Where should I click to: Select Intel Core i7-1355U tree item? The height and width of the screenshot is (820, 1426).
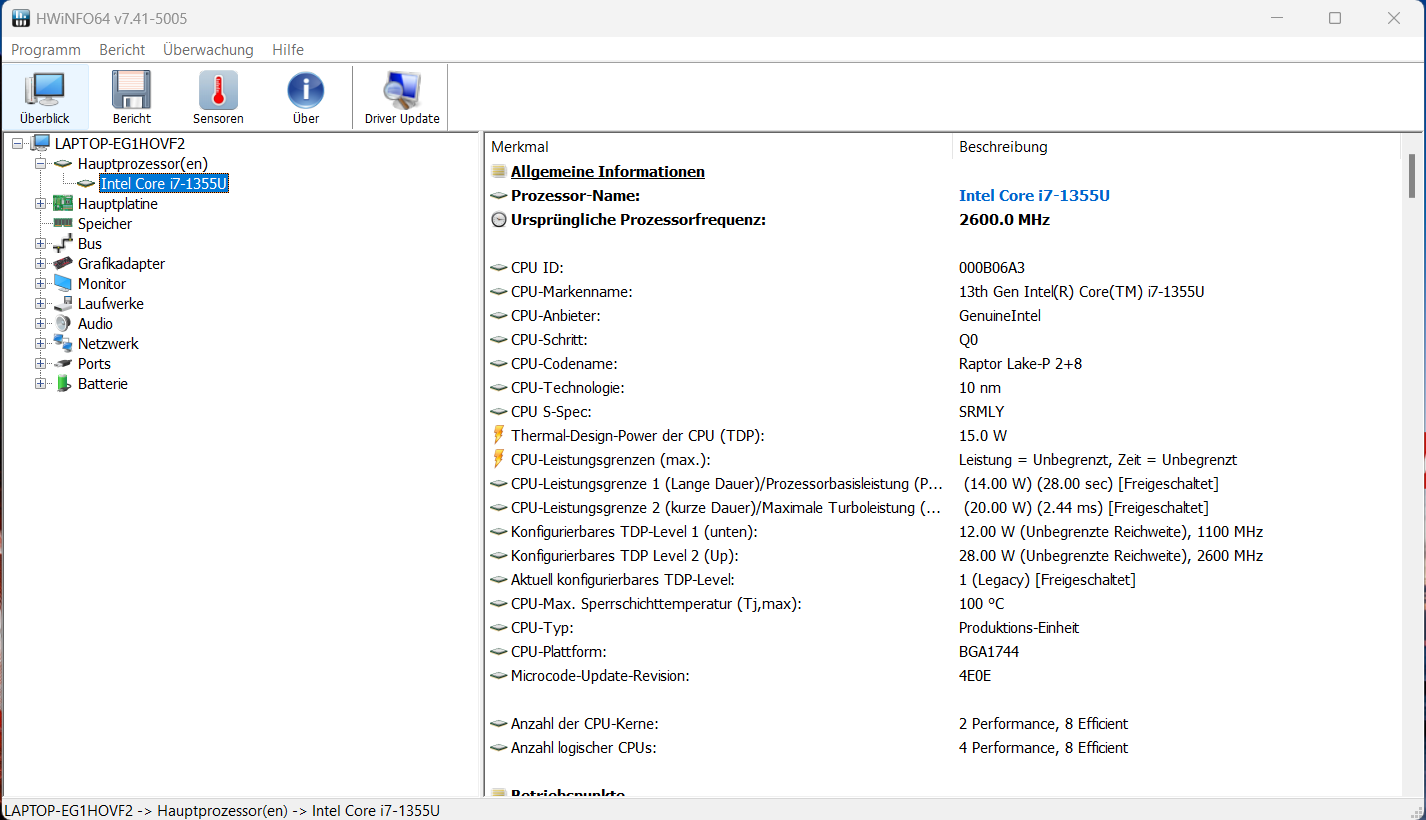tap(164, 183)
